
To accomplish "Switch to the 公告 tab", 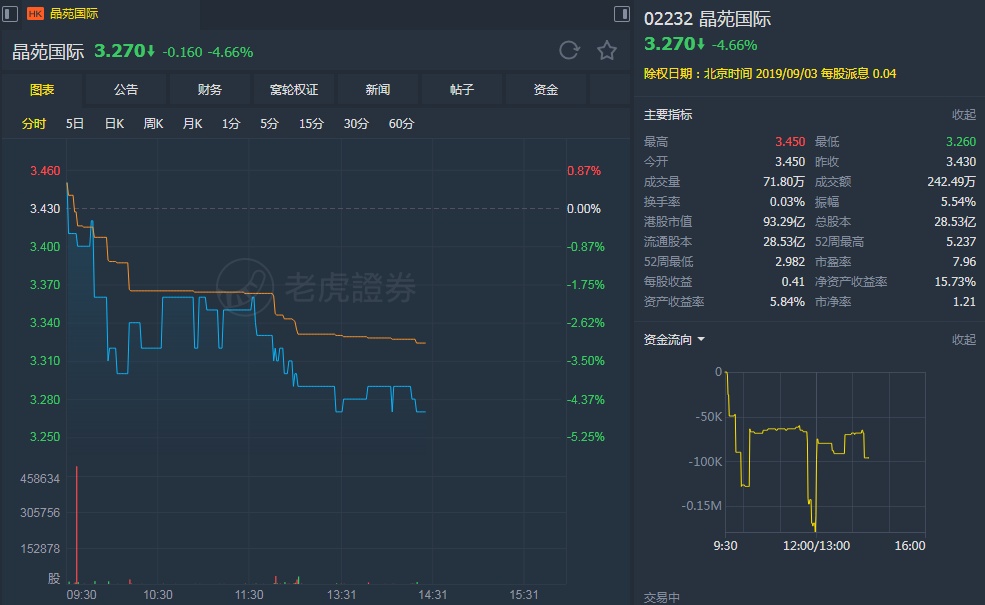I will (126, 90).
